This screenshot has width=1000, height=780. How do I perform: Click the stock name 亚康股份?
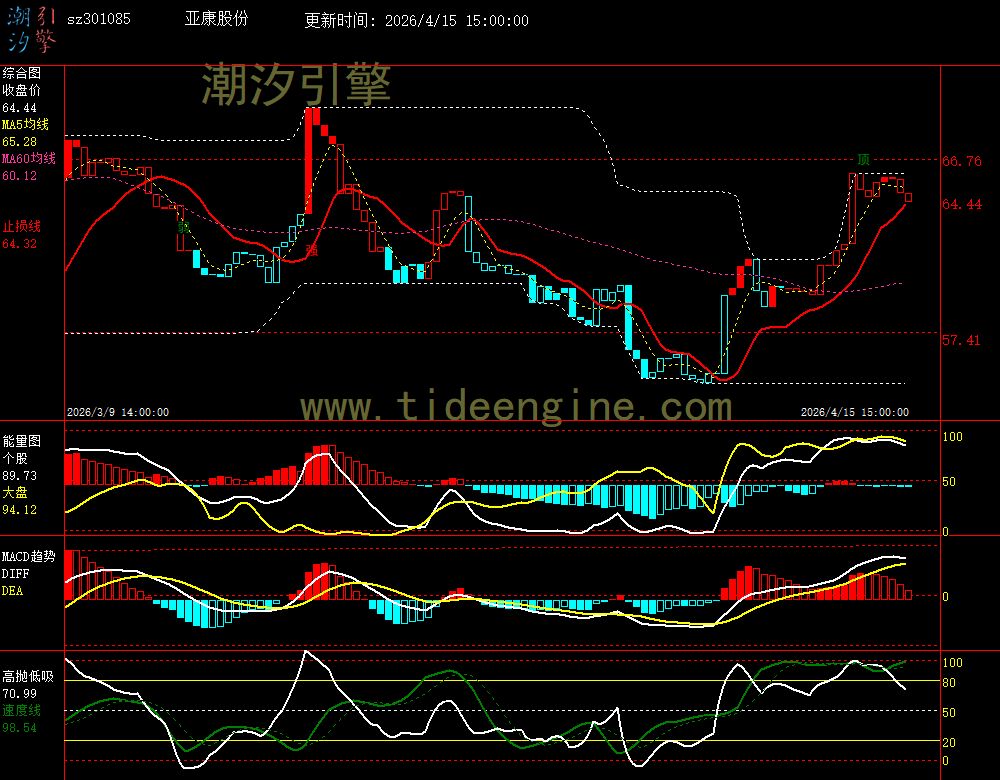point(216,20)
